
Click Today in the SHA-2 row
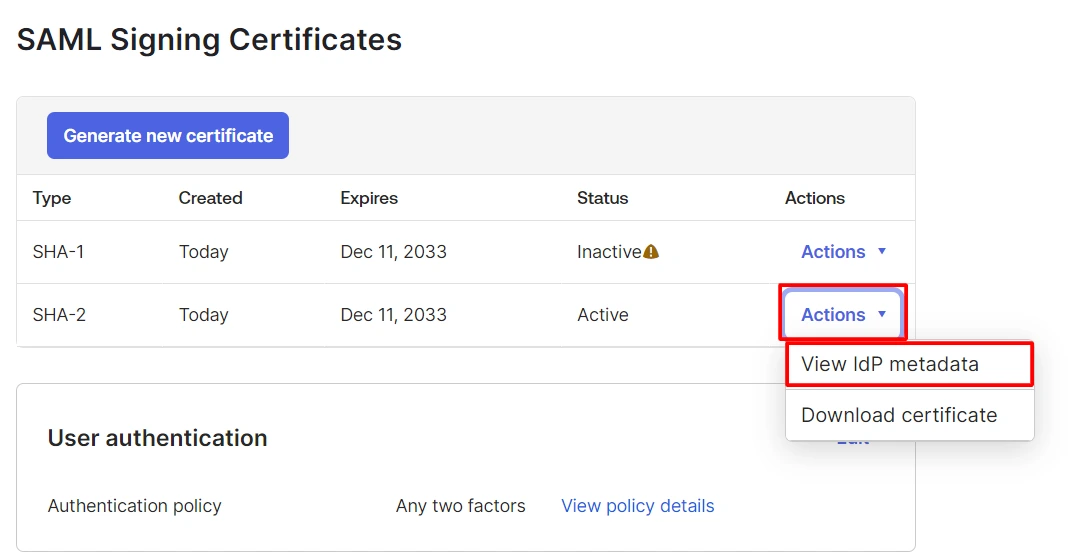click(204, 315)
